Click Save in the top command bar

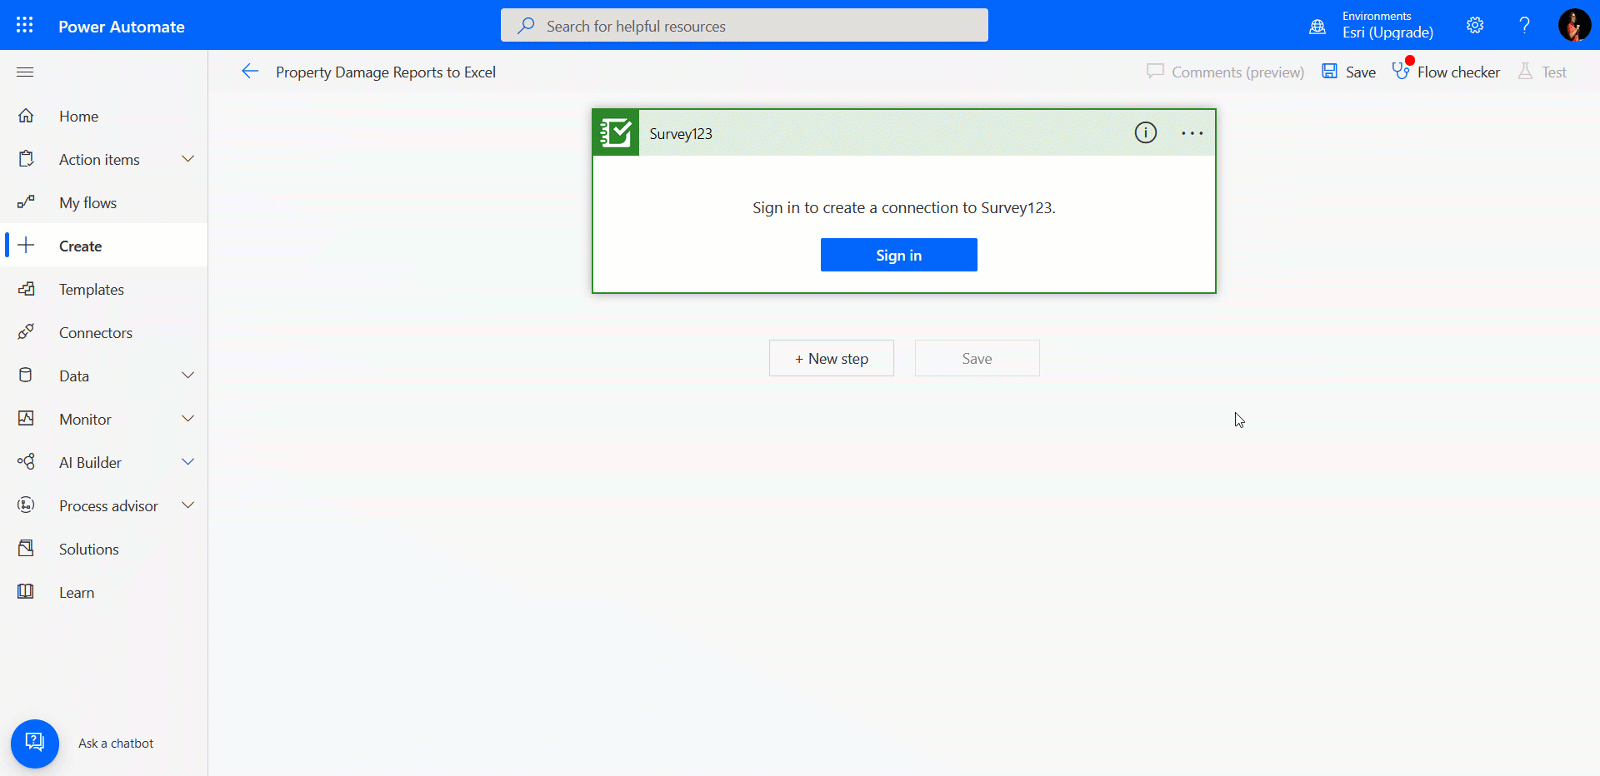coord(1349,72)
